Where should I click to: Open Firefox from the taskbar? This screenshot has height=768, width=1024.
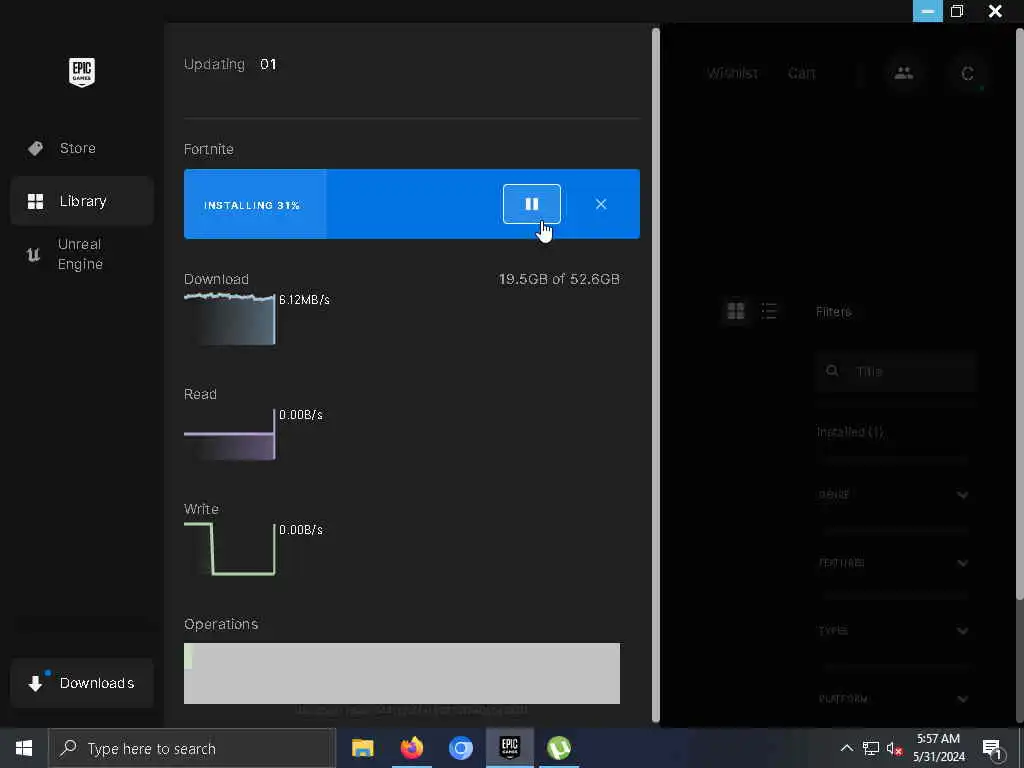pos(411,748)
